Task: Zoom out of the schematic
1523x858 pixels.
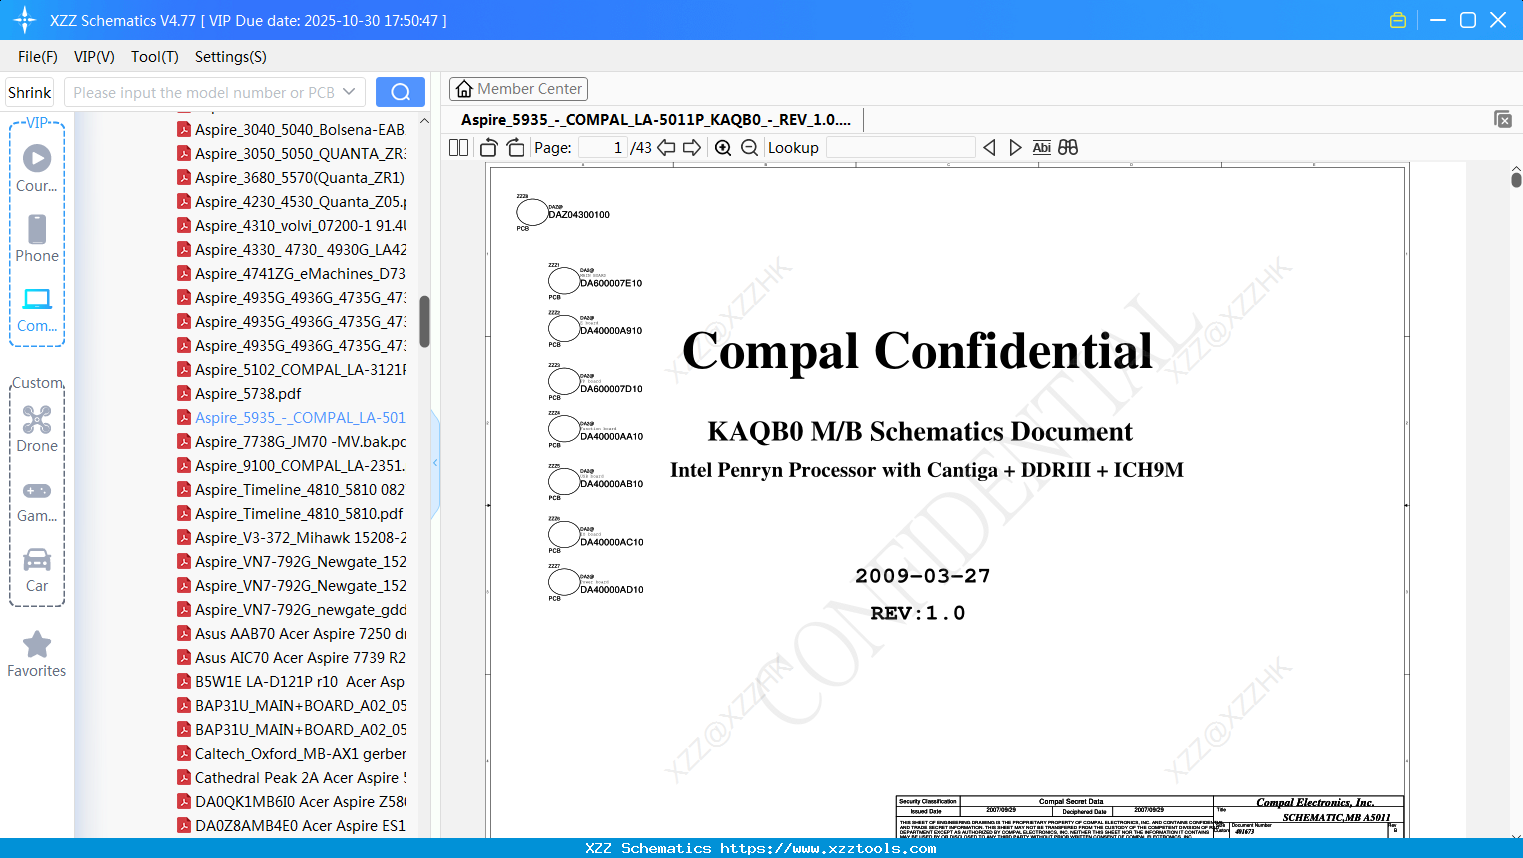Action: tap(749, 147)
